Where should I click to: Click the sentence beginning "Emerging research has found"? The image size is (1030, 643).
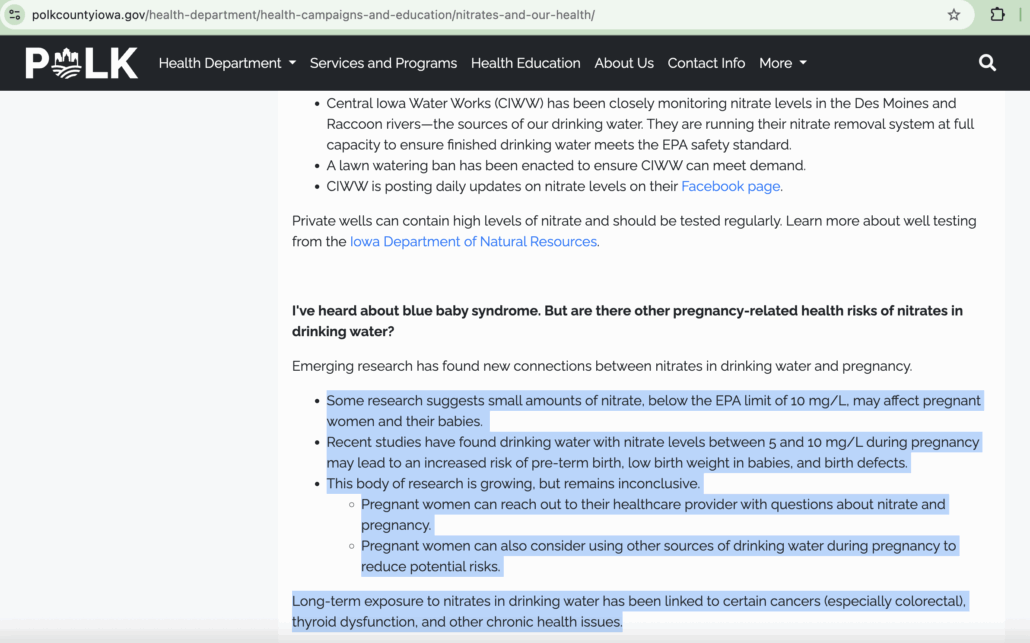[x=601, y=366]
